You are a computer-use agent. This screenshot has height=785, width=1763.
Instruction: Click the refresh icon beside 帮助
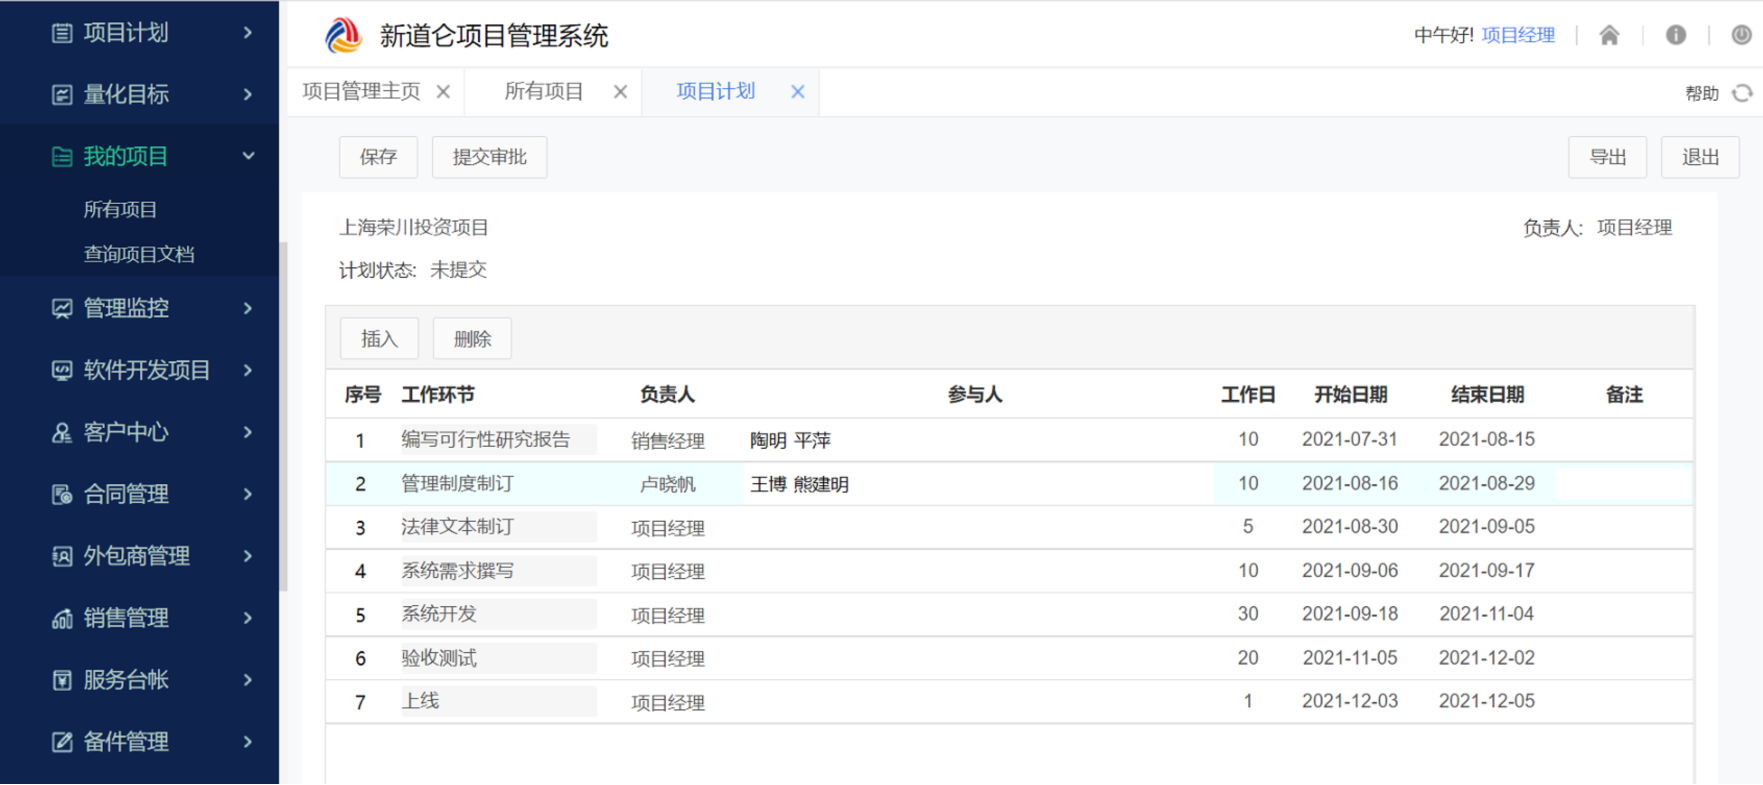tap(1743, 93)
